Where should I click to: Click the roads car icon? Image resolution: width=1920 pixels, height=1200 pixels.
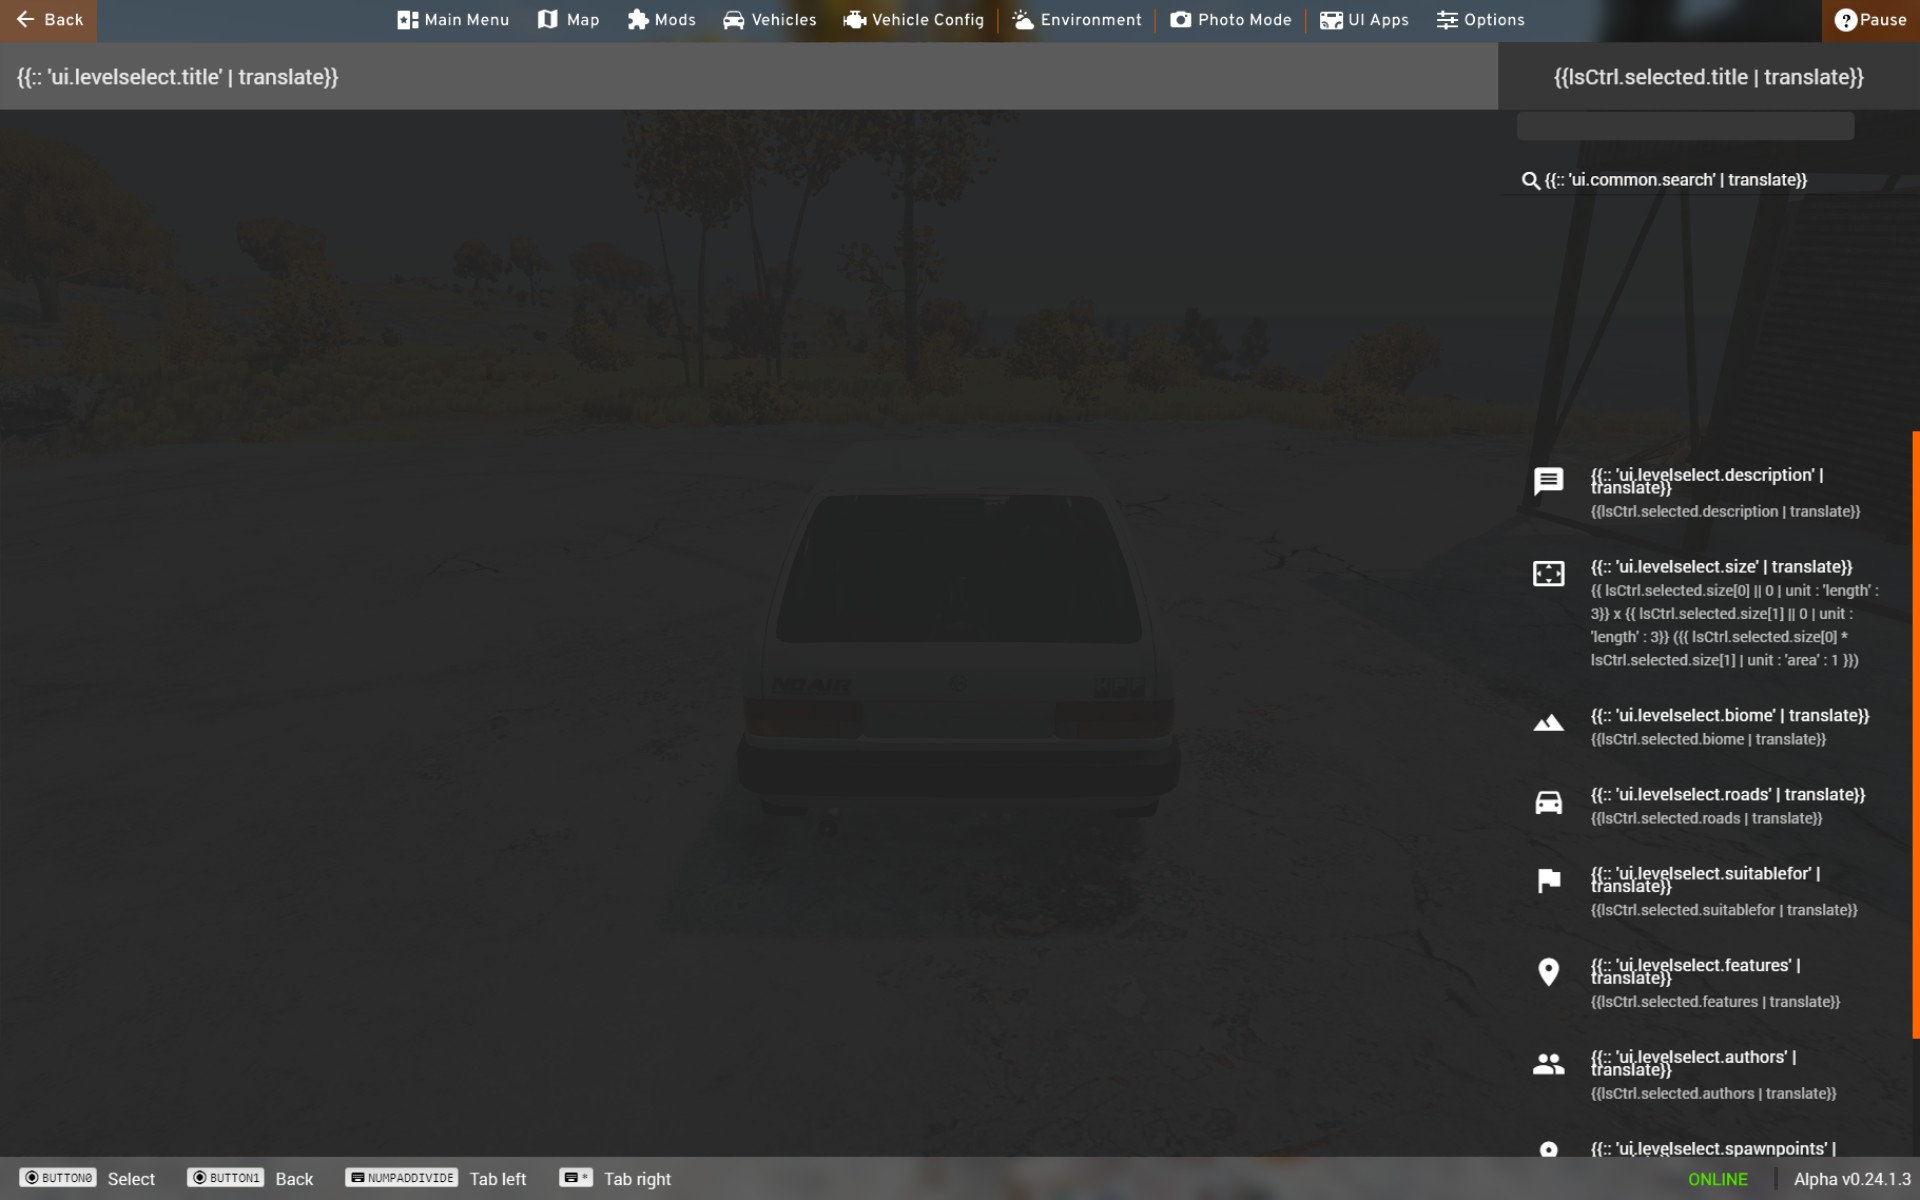(x=1548, y=802)
